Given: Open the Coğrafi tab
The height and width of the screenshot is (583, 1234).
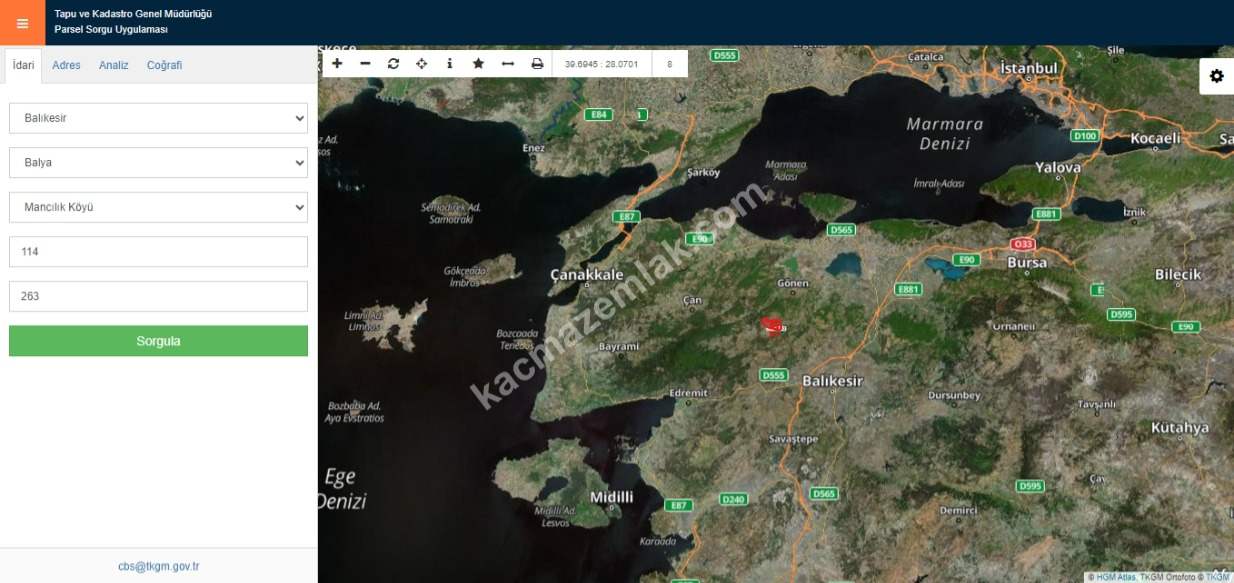Looking at the screenshot, I should [164, 65].
